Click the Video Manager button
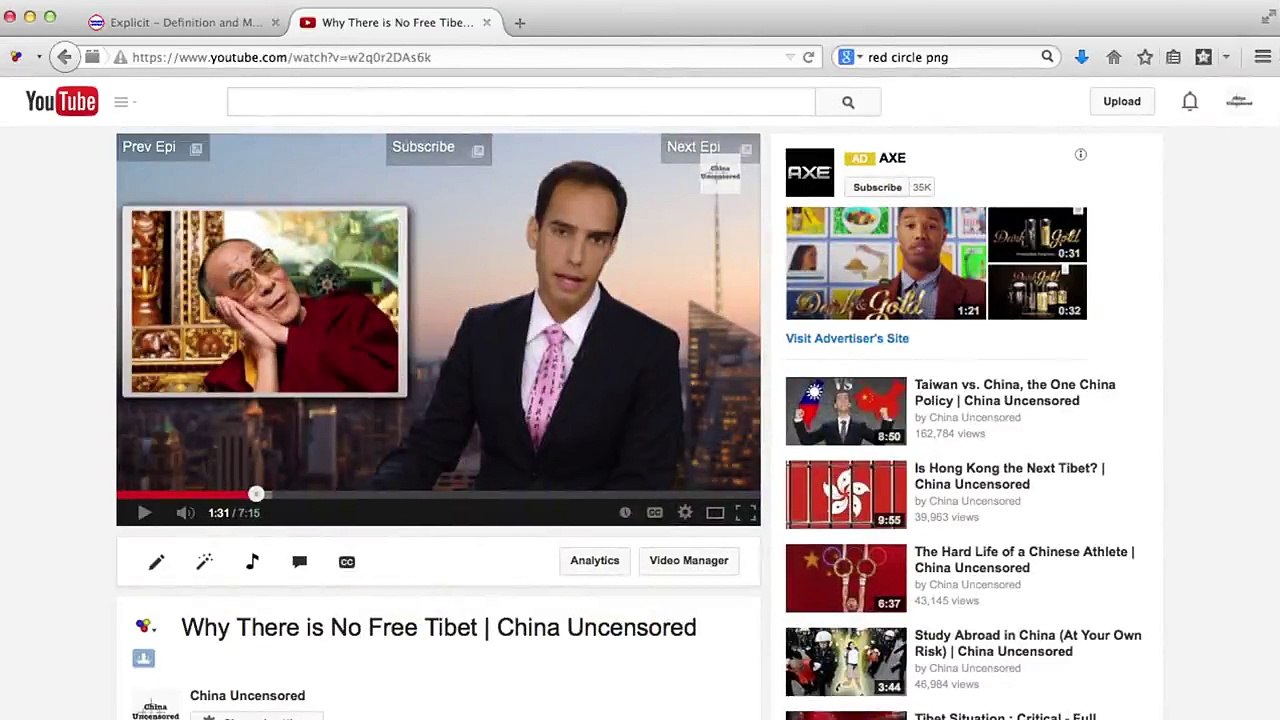1280x720 pixels. [x=689, y=561]
